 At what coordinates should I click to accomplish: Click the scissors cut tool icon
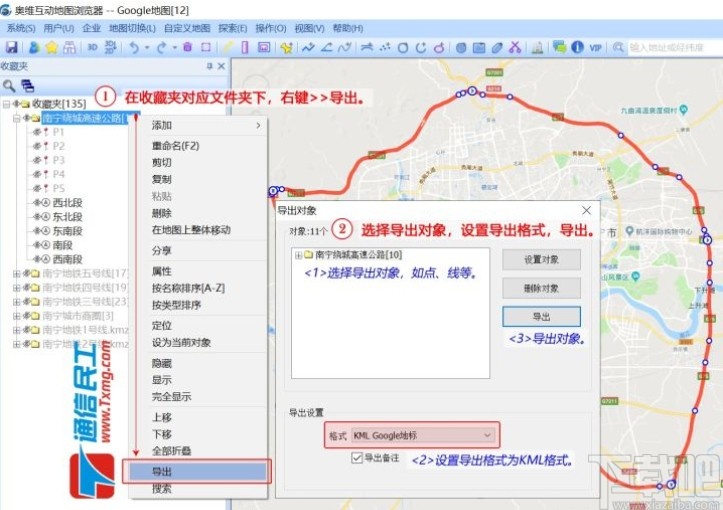click(x=515, y=47)
